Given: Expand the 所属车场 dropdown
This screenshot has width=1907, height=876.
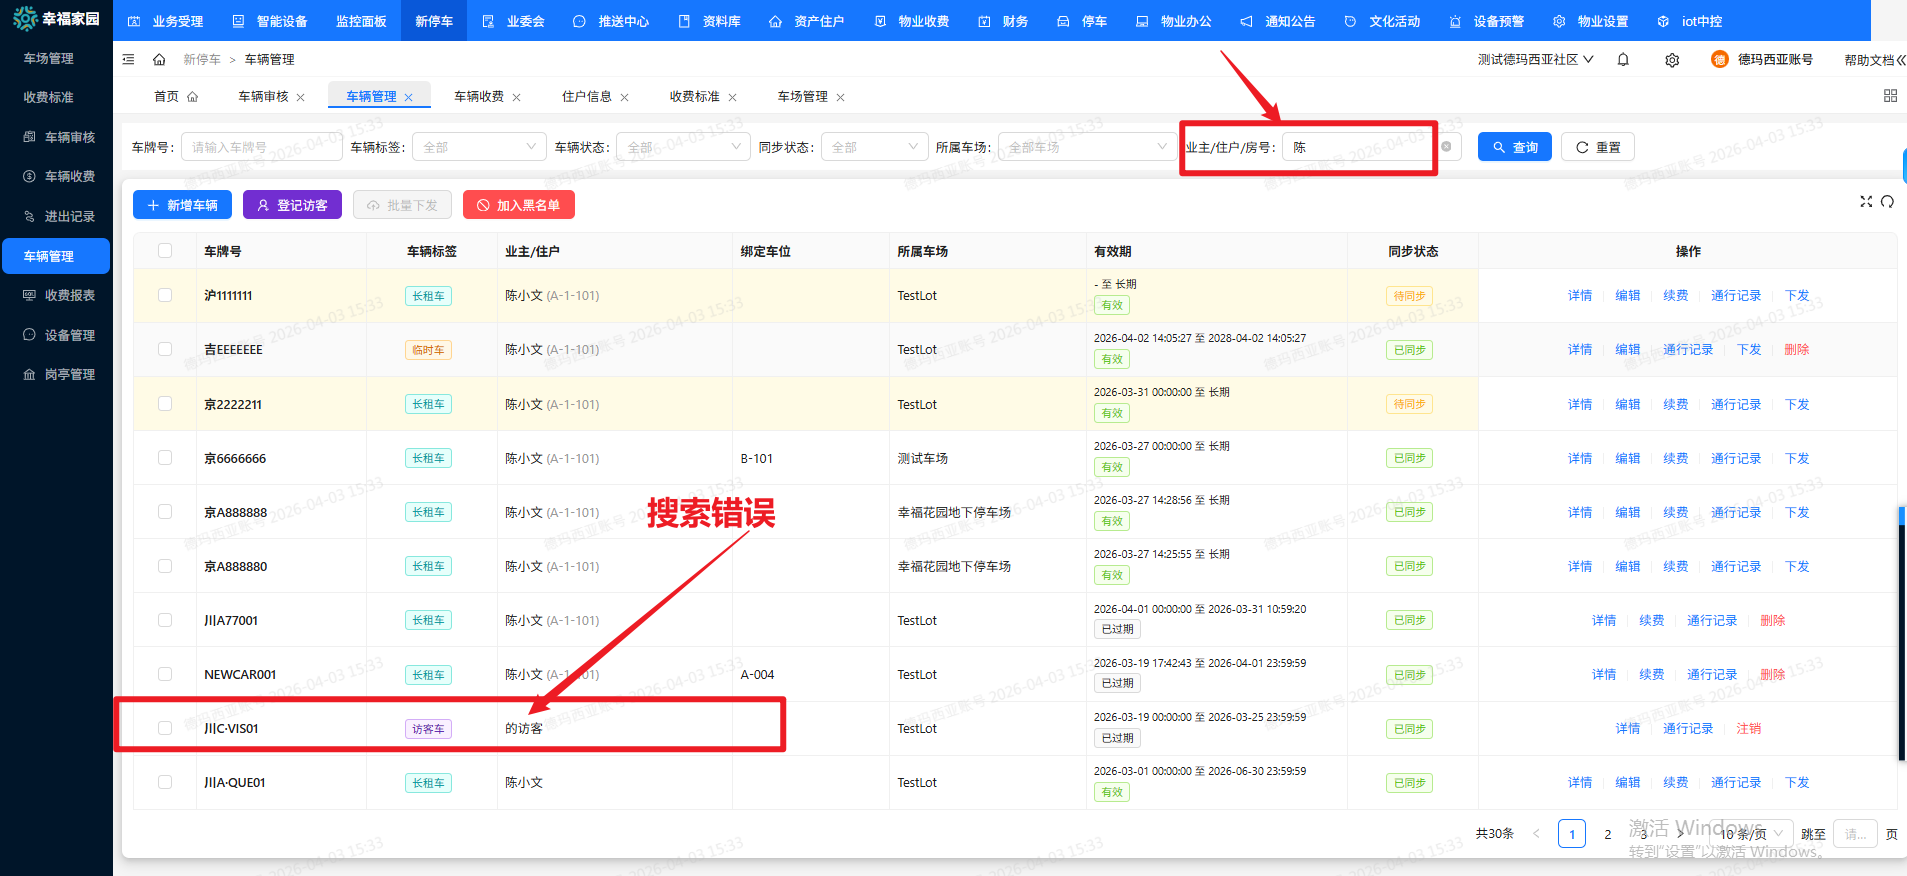Looking at the screenshot, I should (x=1086, y=147).
